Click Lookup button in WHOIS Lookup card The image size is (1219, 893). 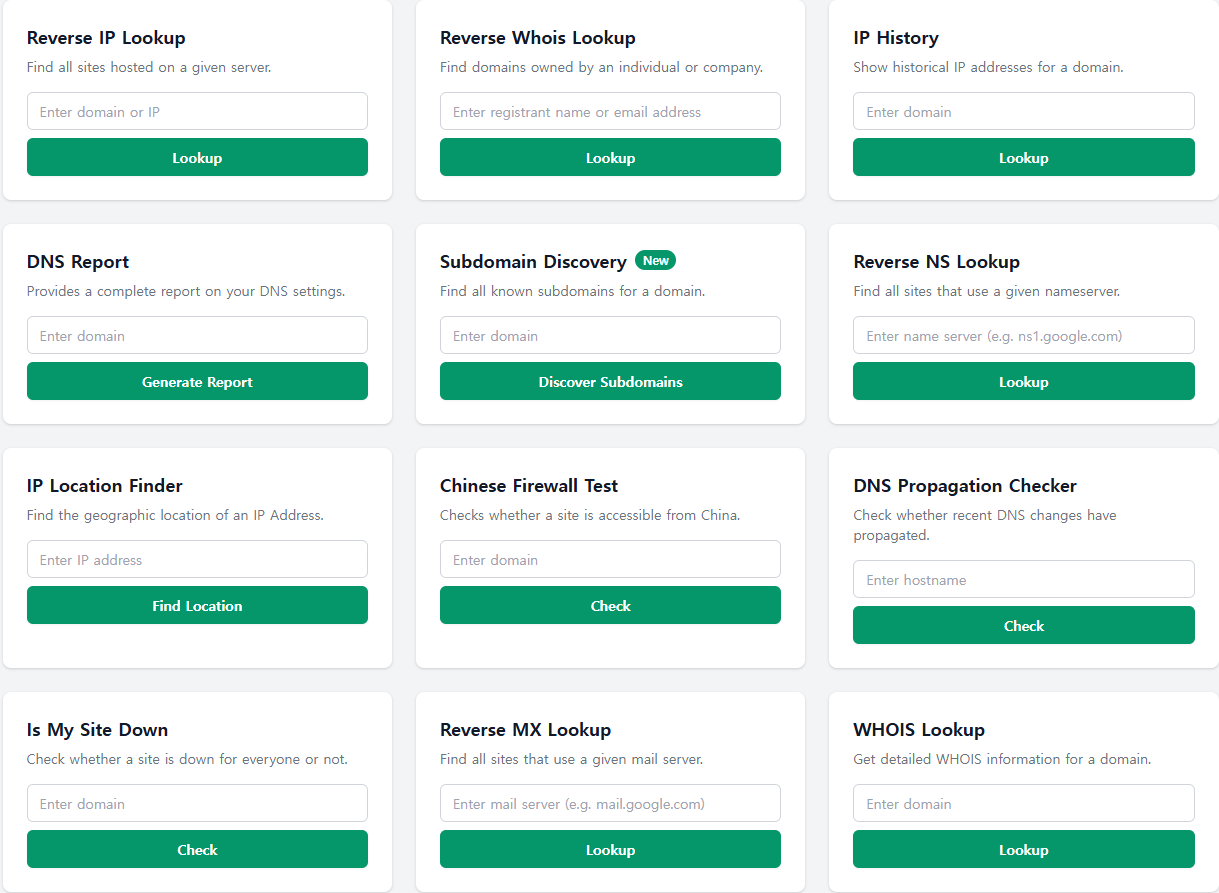(x=1023, y=849)
